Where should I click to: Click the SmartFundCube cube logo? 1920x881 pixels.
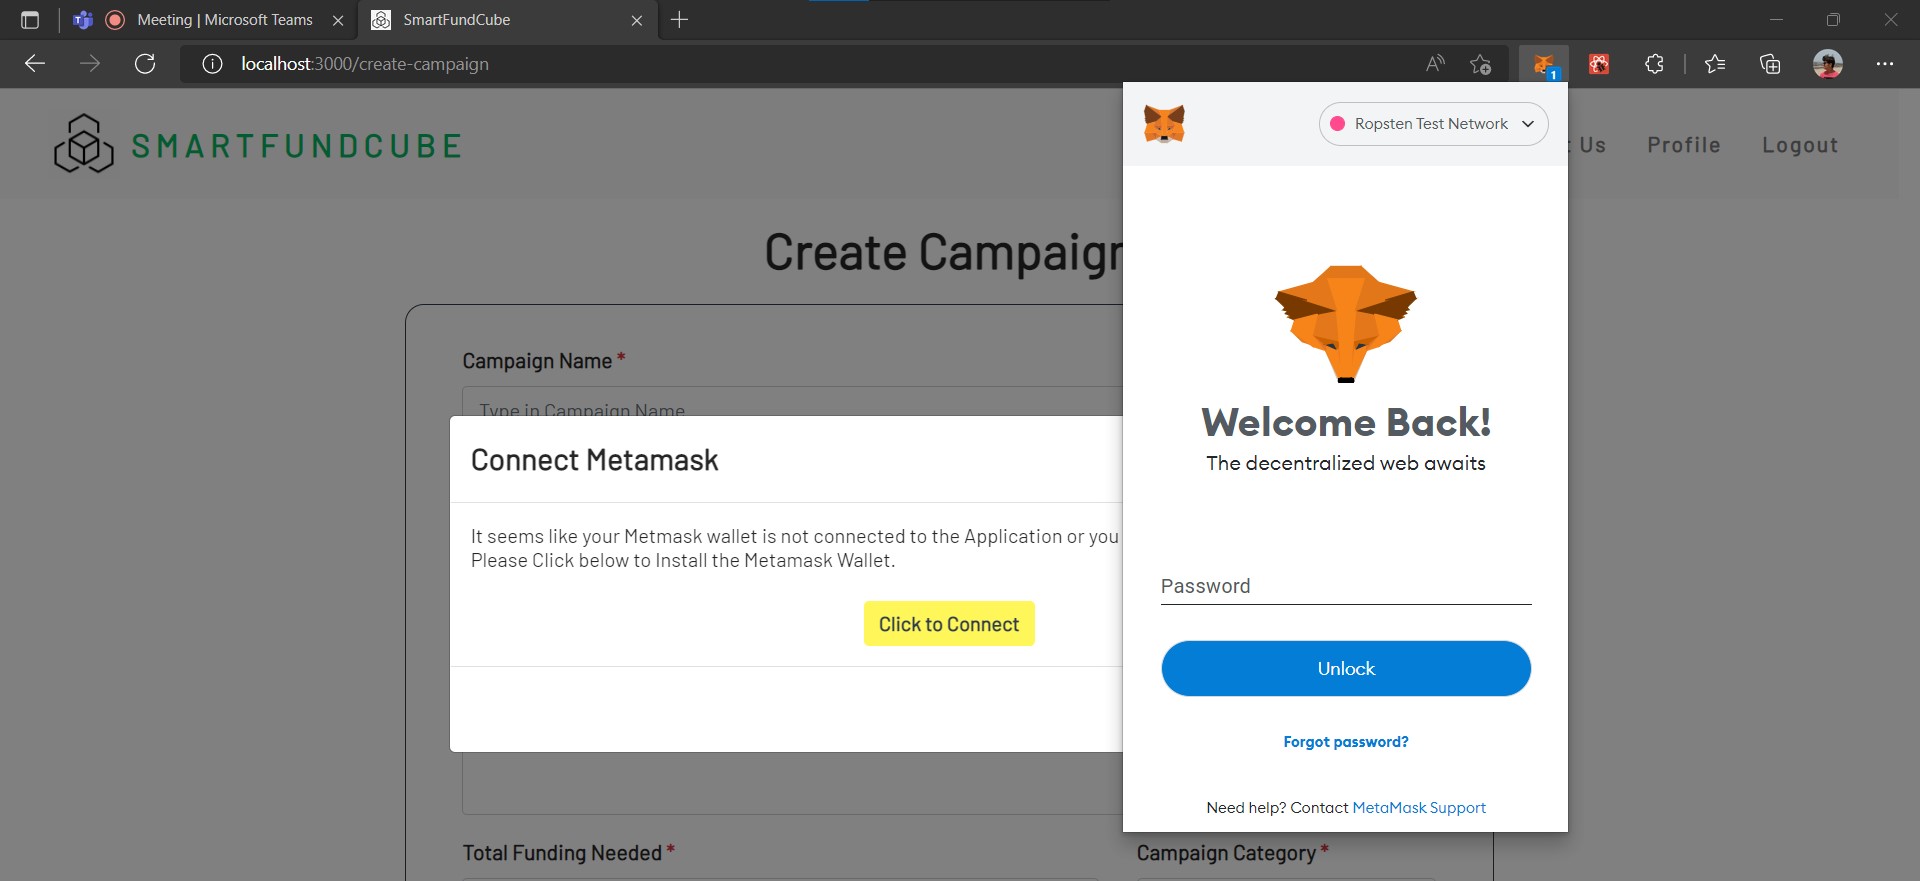click(83, 143)
